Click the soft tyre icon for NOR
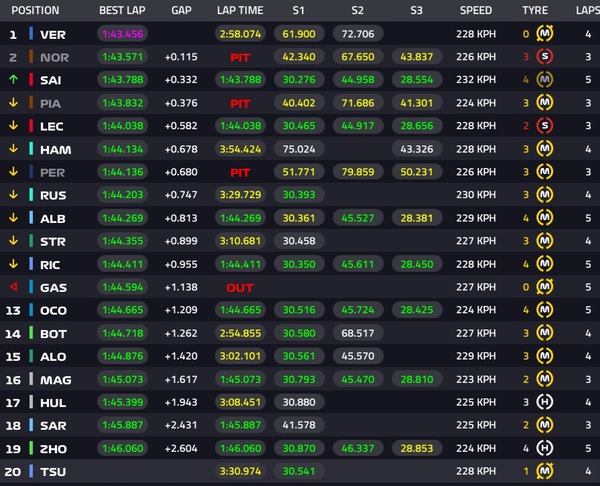 545,57
